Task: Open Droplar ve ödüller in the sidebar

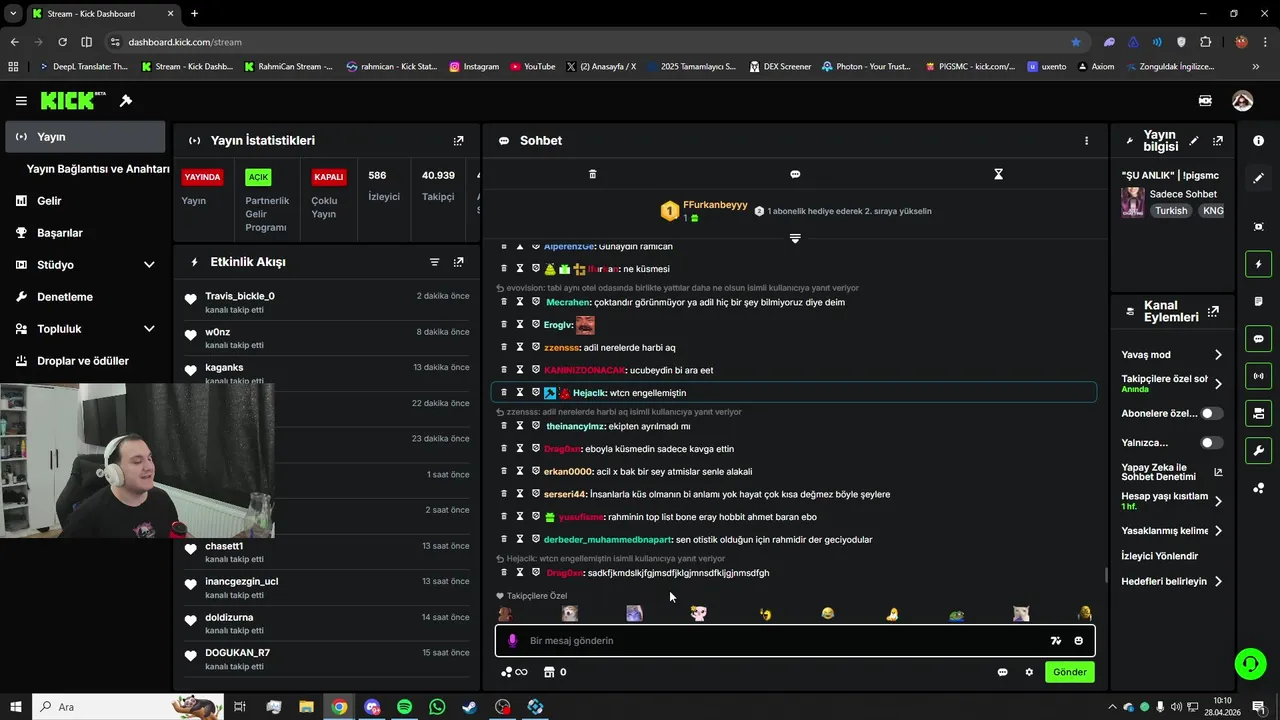Action: (x=85, y=361)
